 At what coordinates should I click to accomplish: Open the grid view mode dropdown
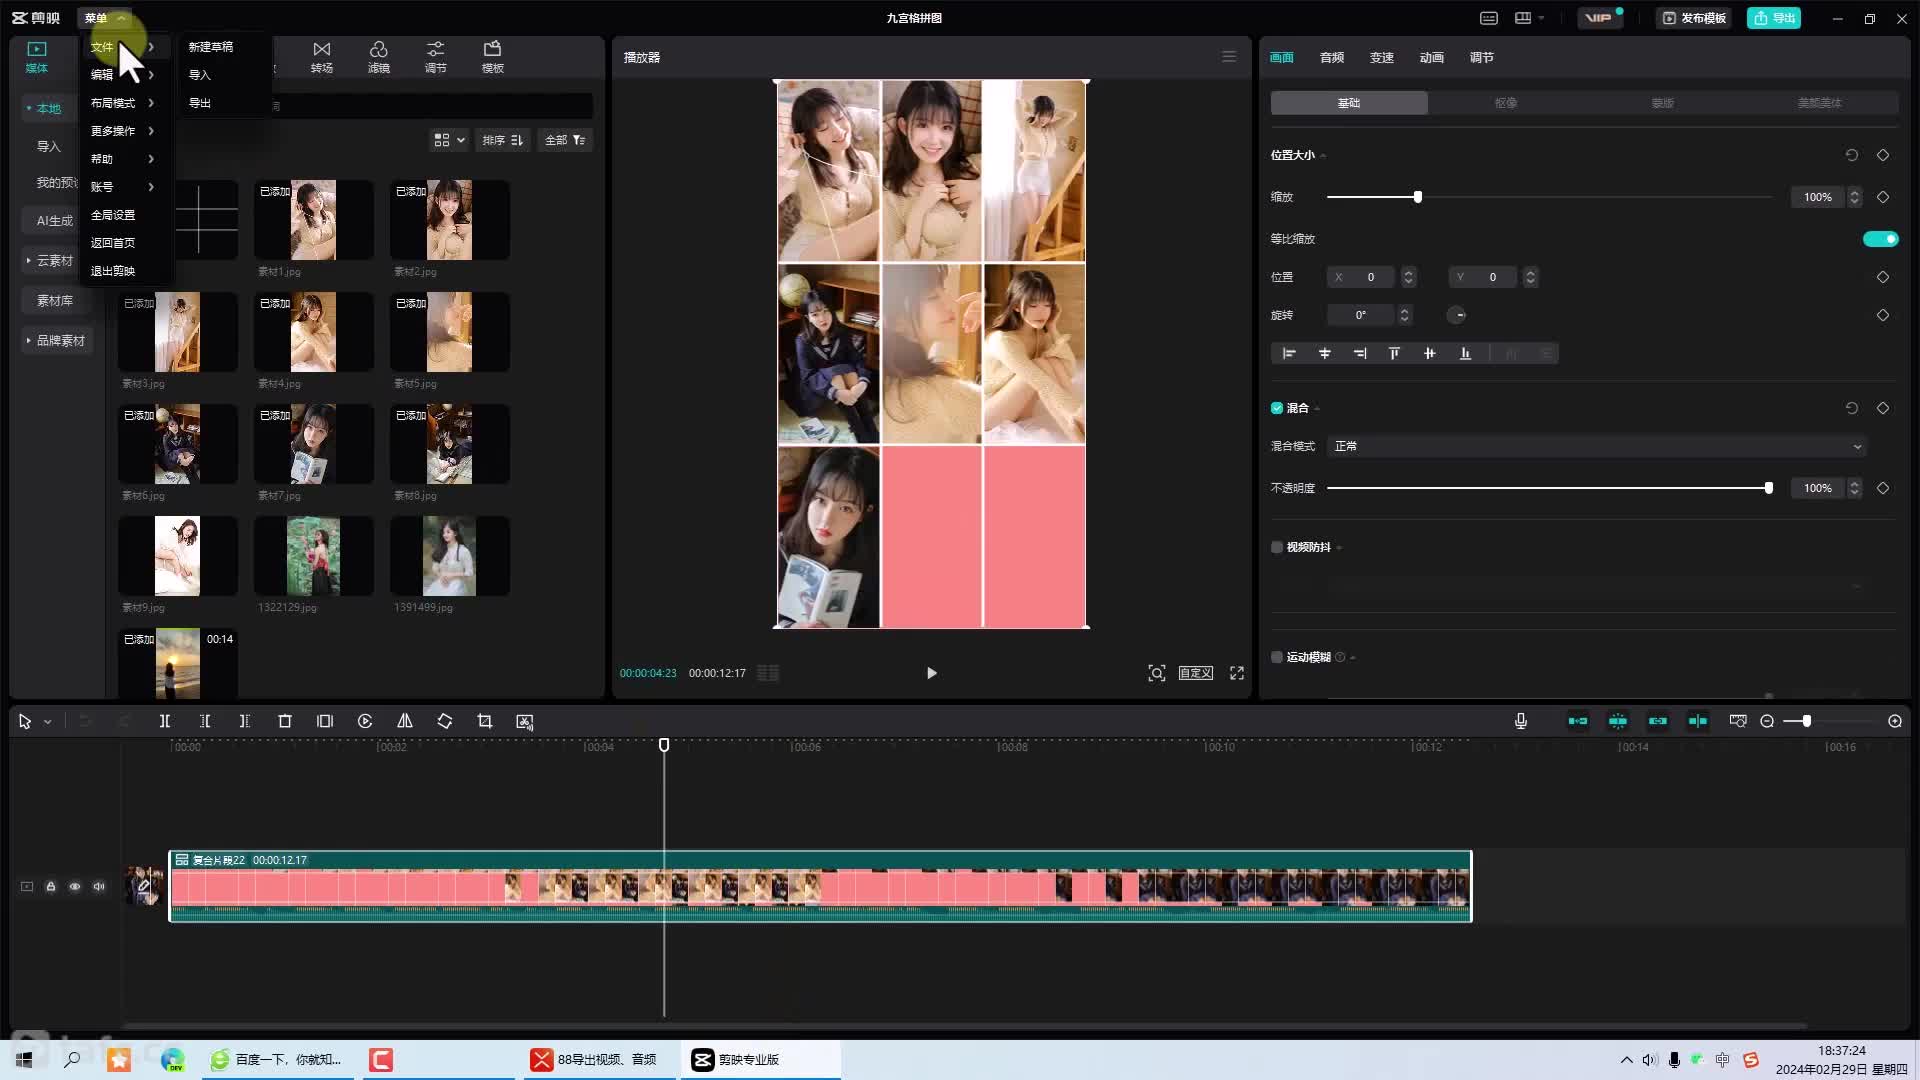[449, 140]
